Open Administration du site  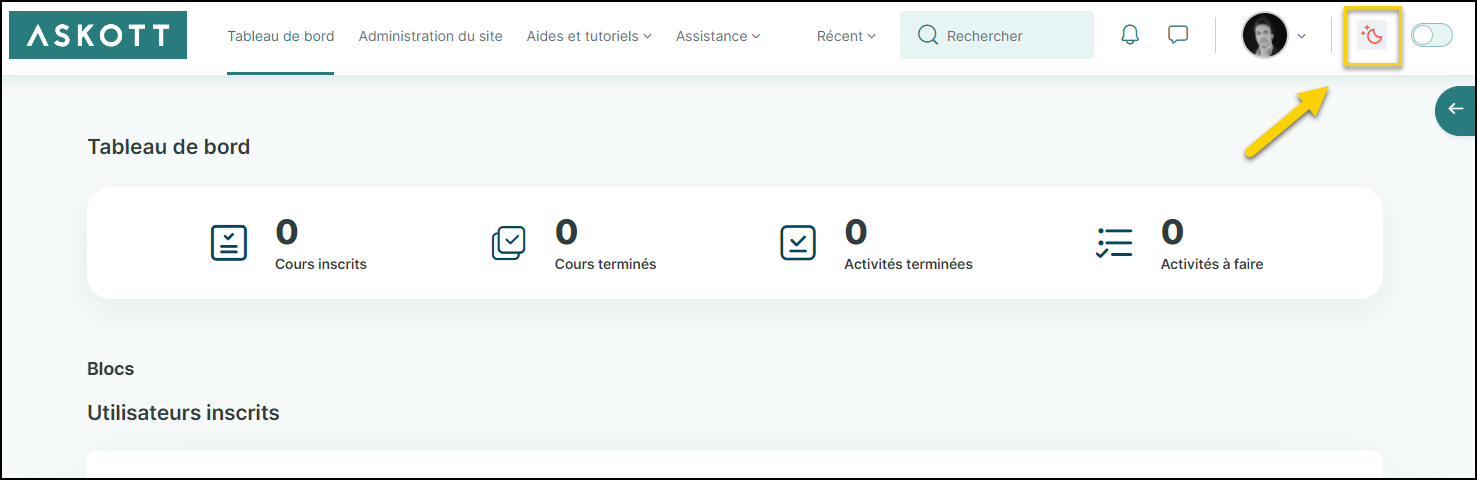click(430, 36)
